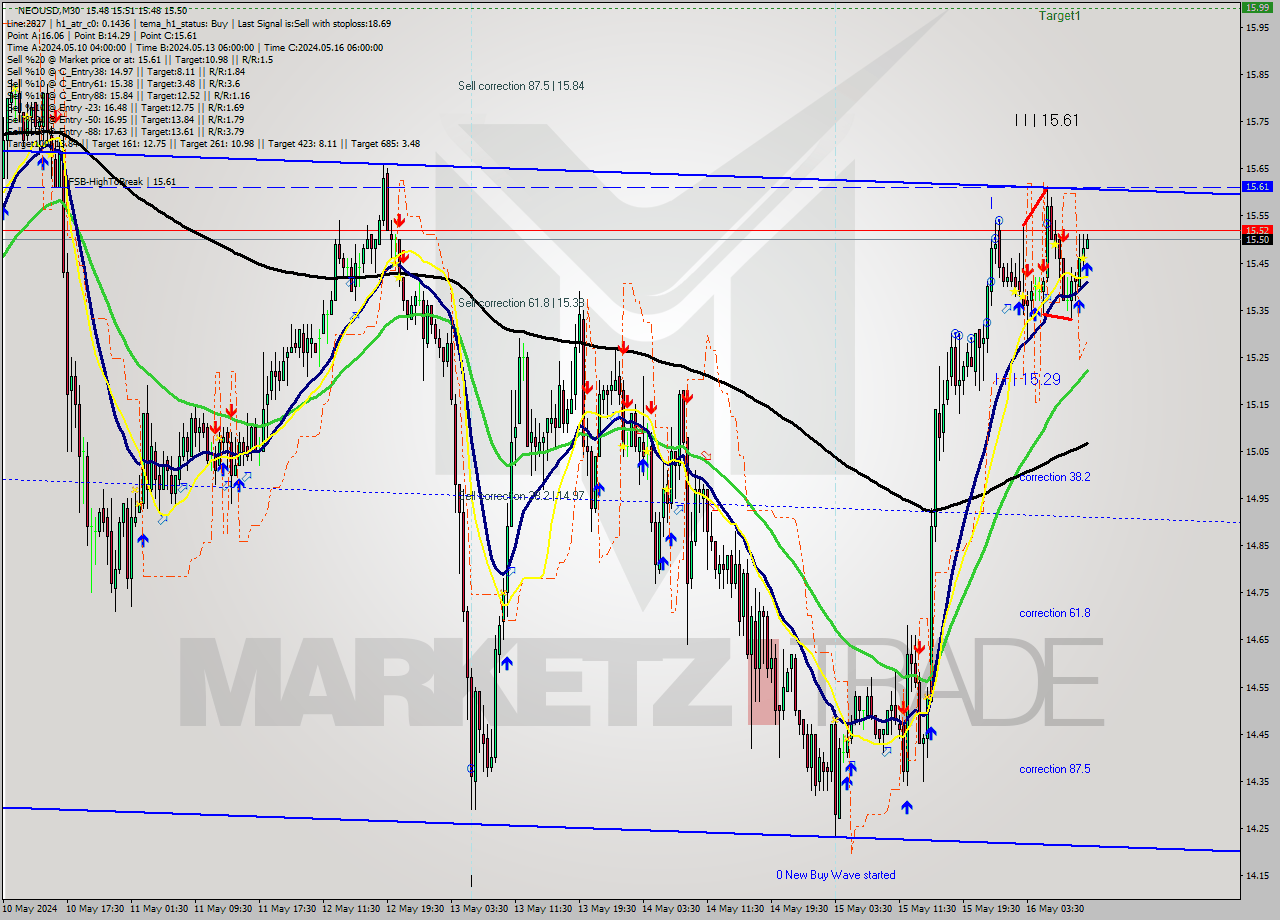Click the 'Sell correction 61.8 | 15.33' label
1280x920 pixels.
click(521, 303)
